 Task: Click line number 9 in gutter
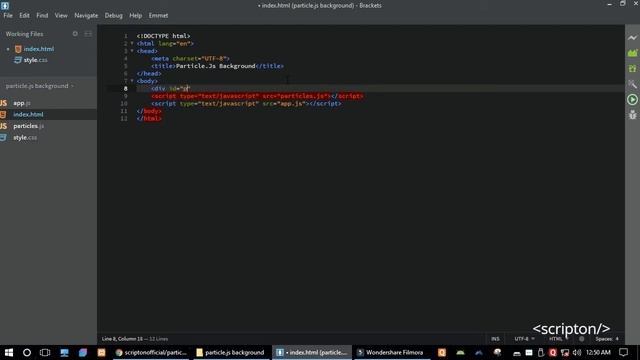pyautogui.click(x=125, y=96)
